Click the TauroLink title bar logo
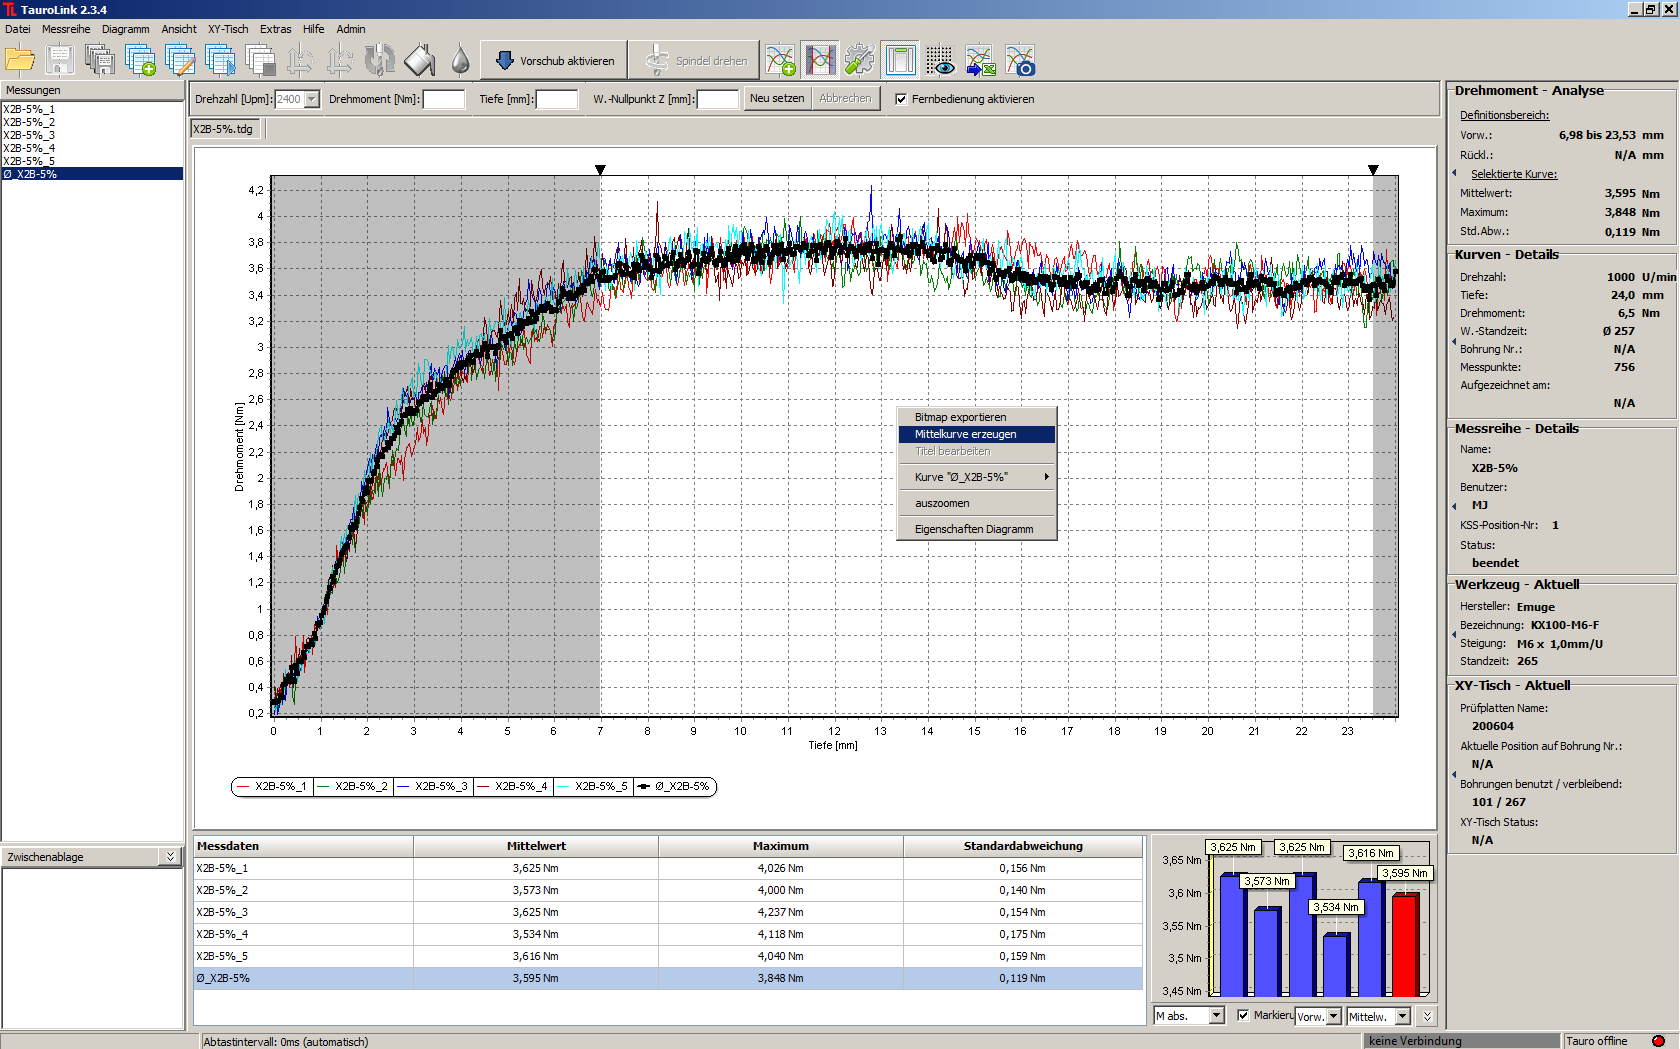Screen dimensions: 1680x1049 9,9
